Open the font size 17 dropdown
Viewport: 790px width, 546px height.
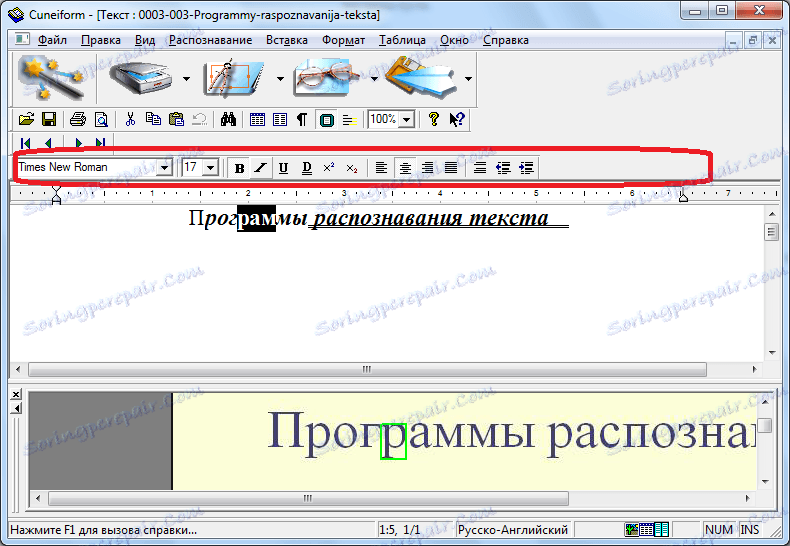pos(211,167)
